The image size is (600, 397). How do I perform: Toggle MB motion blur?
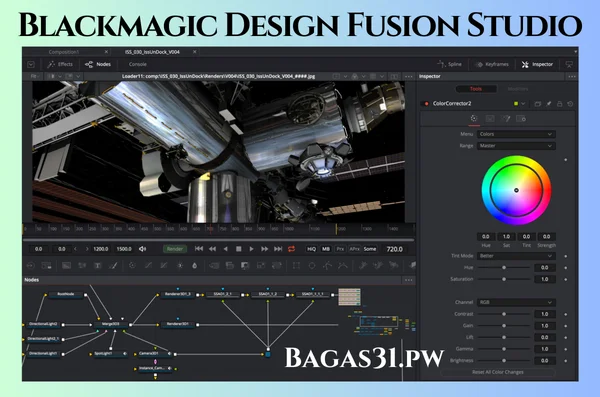[x=326, y=249]
